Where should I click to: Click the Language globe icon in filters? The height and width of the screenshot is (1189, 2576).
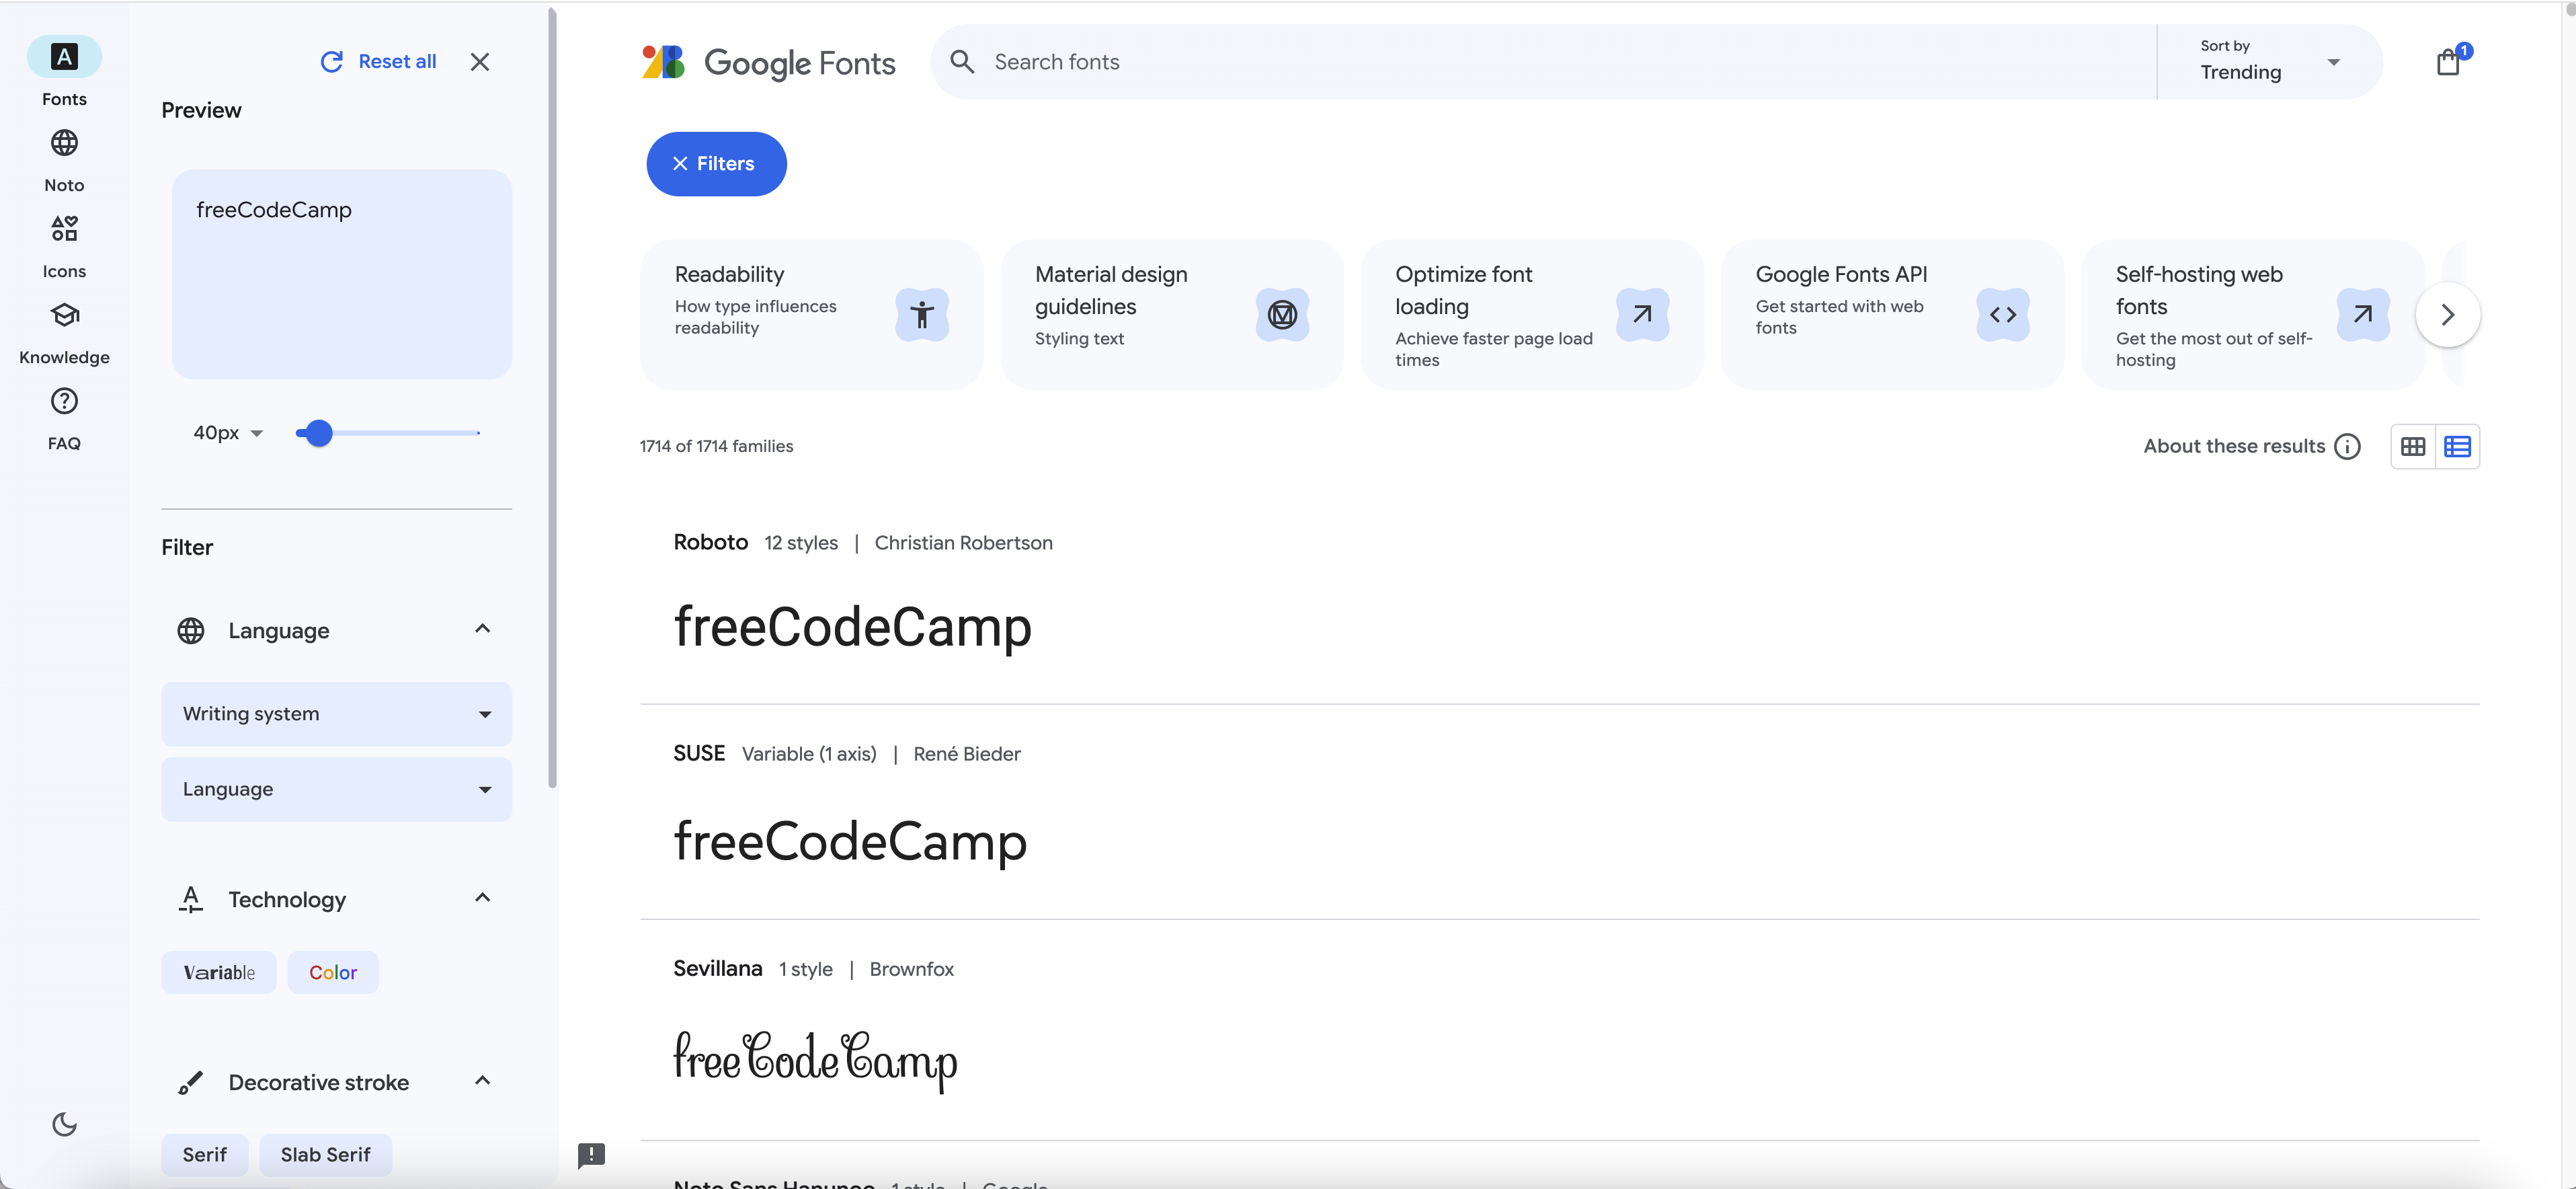click(191, 631)
